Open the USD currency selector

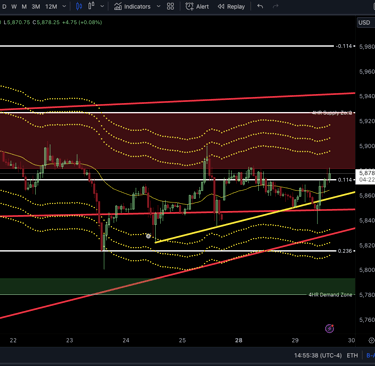pos(365,23)
